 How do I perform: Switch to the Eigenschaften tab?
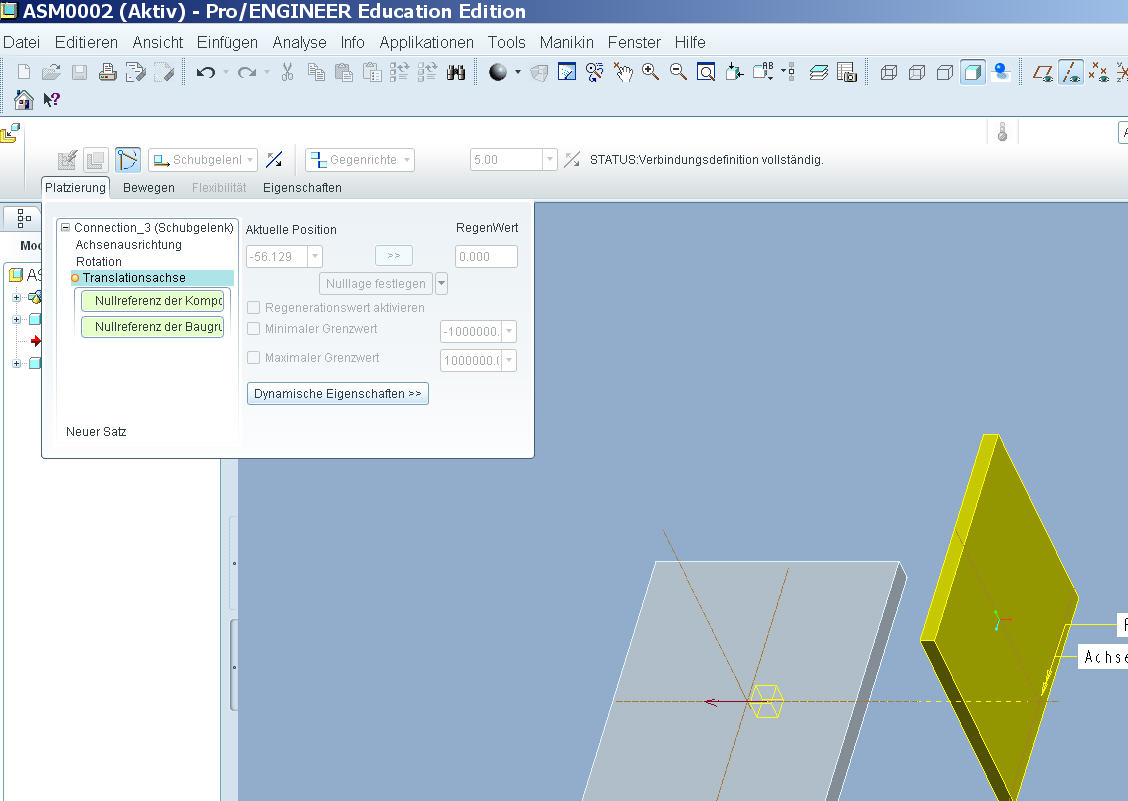[302, 188]
